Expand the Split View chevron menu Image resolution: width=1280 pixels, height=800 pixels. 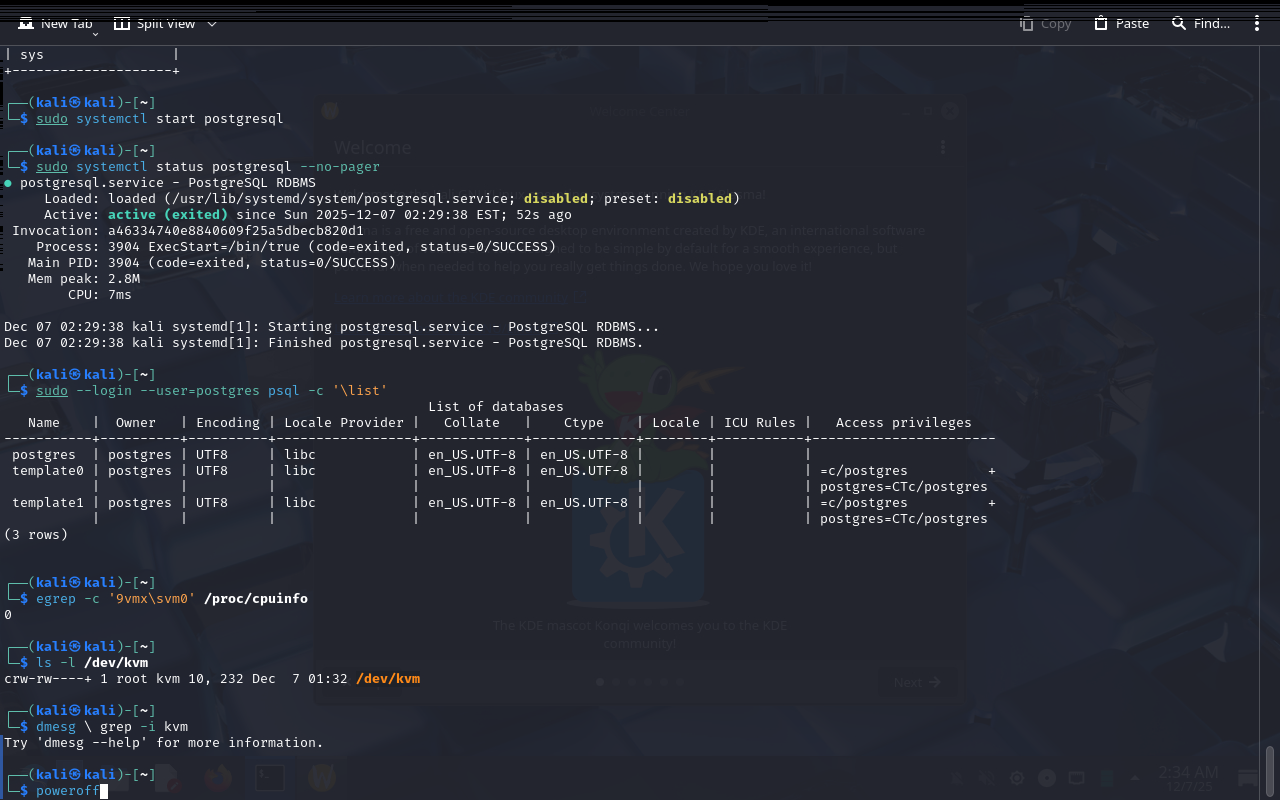[211, 24]
